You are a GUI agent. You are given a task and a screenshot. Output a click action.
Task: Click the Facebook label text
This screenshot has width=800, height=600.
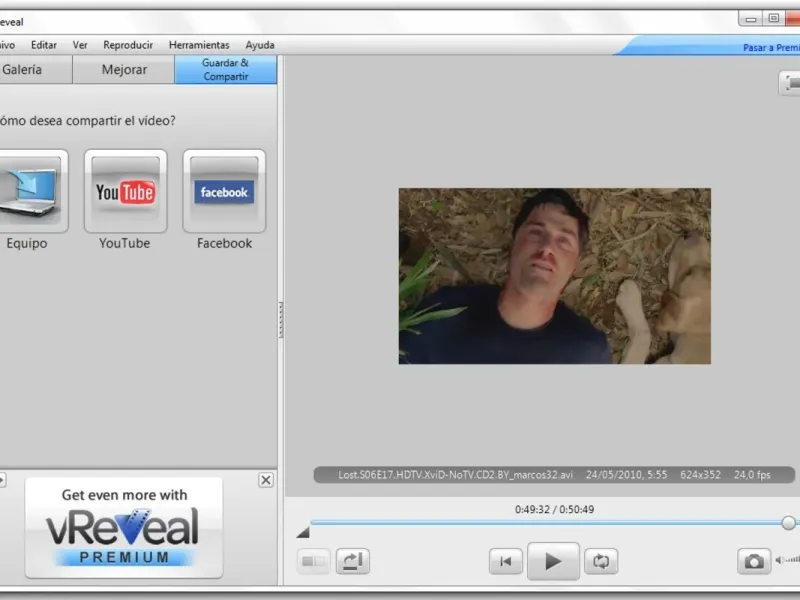pos(224,243)
